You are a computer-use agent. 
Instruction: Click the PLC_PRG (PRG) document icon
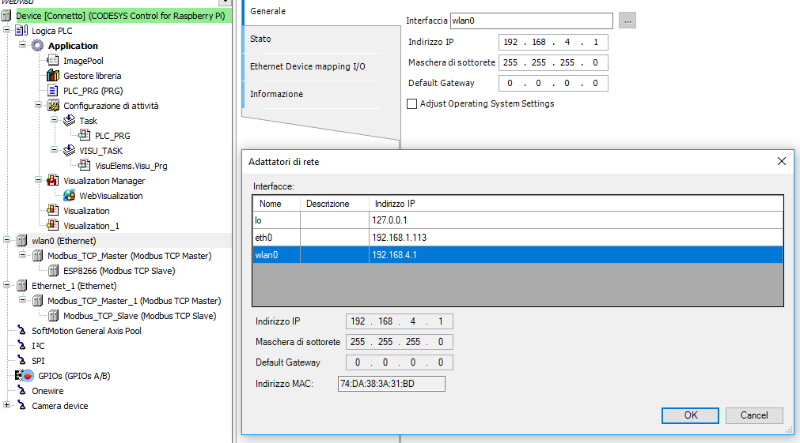pyautogui.click(x=53, y=91)
